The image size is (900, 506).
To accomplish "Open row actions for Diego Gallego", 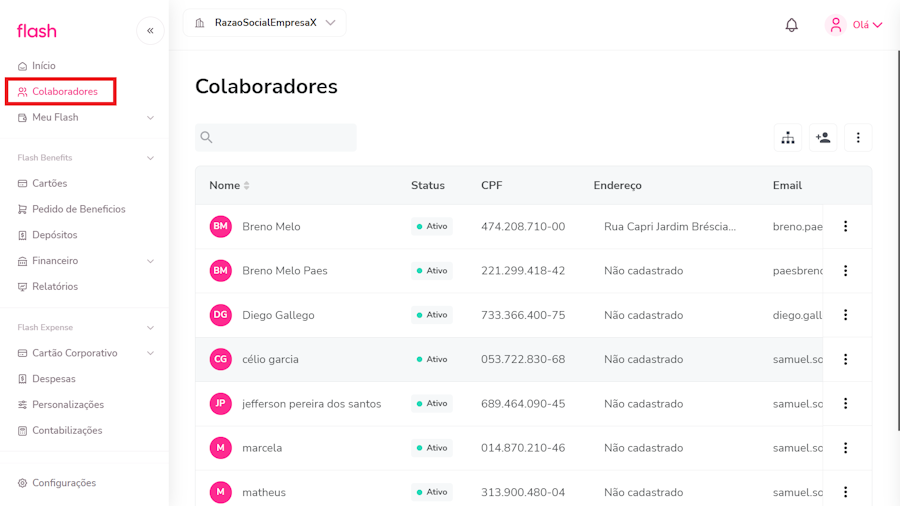I will (x=845, y=315).
